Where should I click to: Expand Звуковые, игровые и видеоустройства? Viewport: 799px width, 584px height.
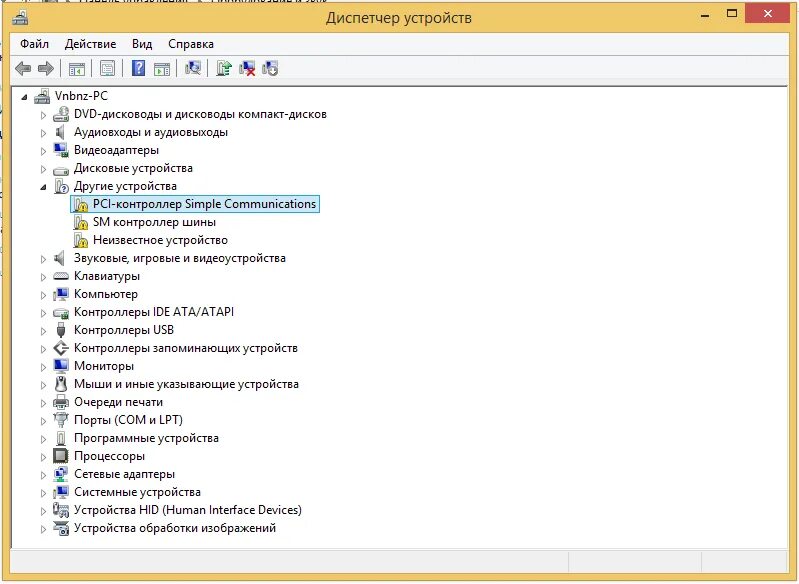pos(43,259)
